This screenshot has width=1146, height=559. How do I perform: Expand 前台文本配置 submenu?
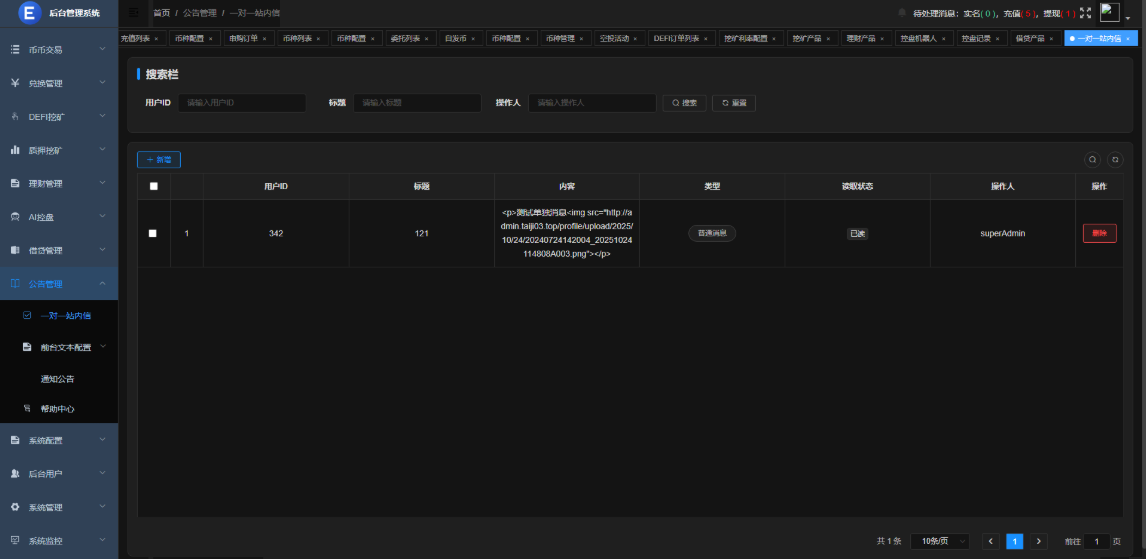[65, 347]
